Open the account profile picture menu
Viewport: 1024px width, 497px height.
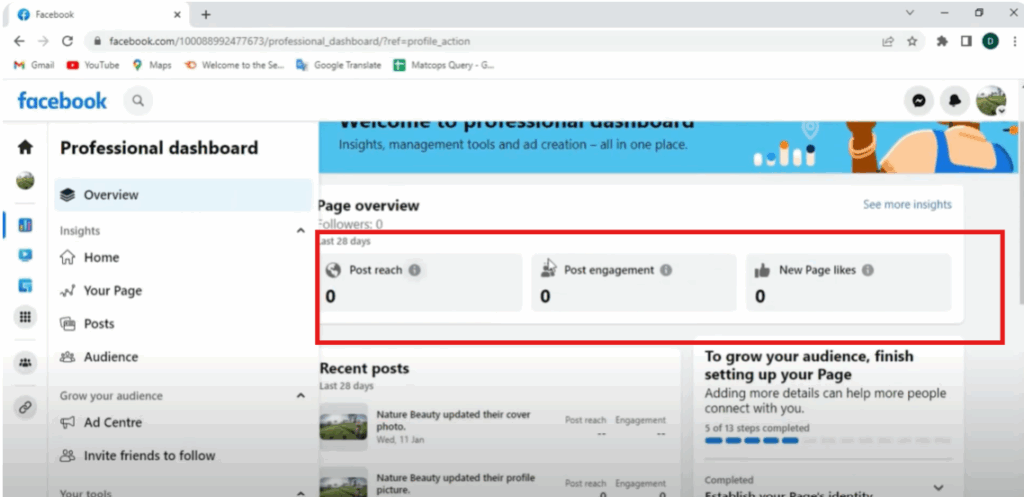click(991, 101)
